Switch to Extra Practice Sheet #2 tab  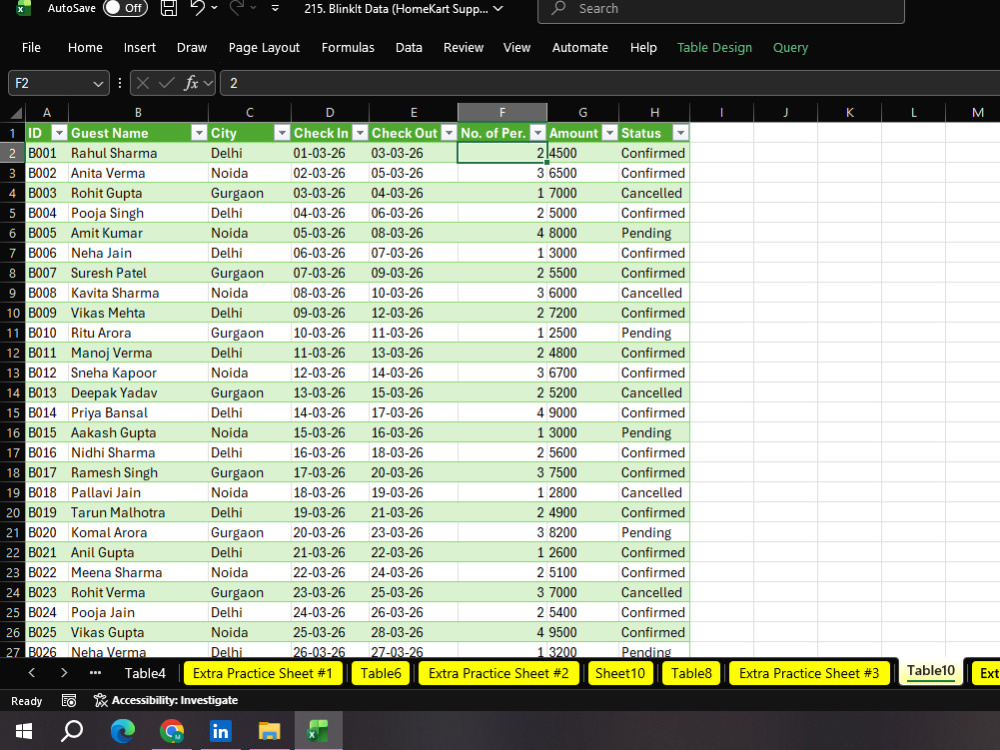click(499, 673)
